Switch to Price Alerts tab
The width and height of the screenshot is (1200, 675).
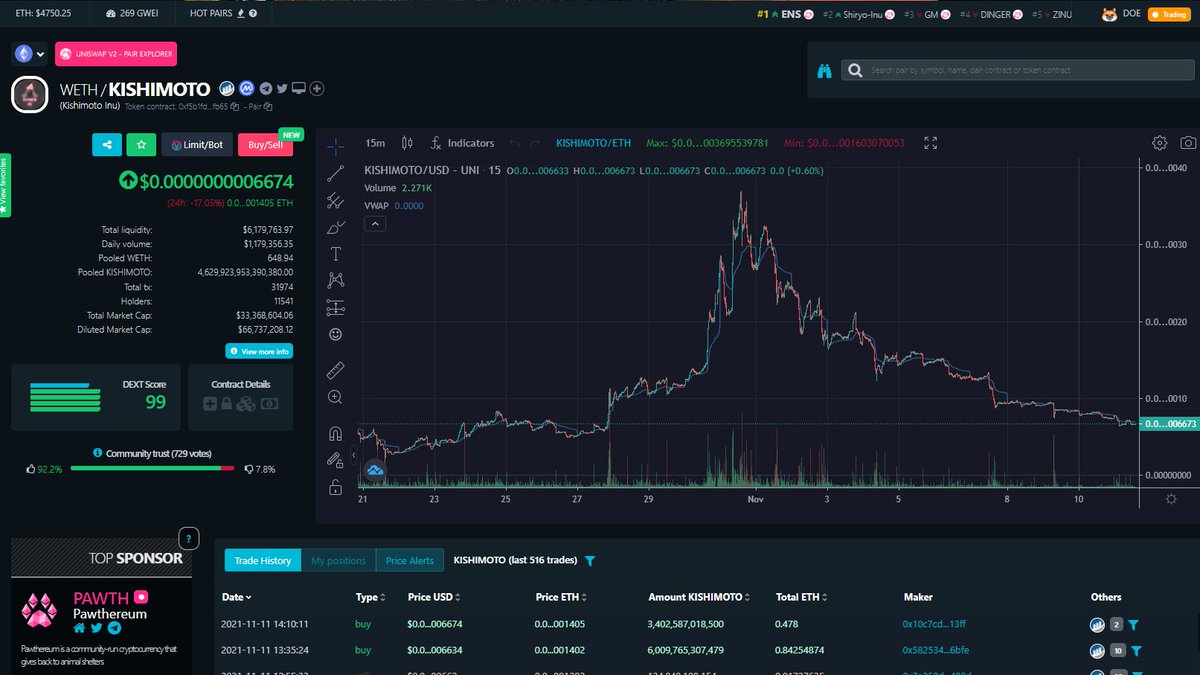pos(410,561)
